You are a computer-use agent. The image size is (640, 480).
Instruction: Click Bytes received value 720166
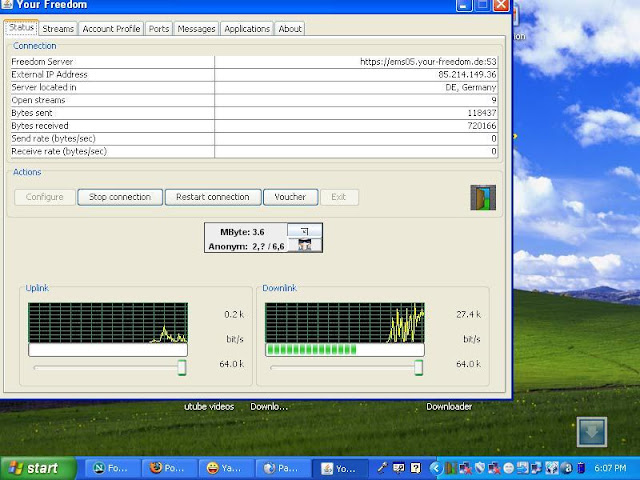point(482,126)
